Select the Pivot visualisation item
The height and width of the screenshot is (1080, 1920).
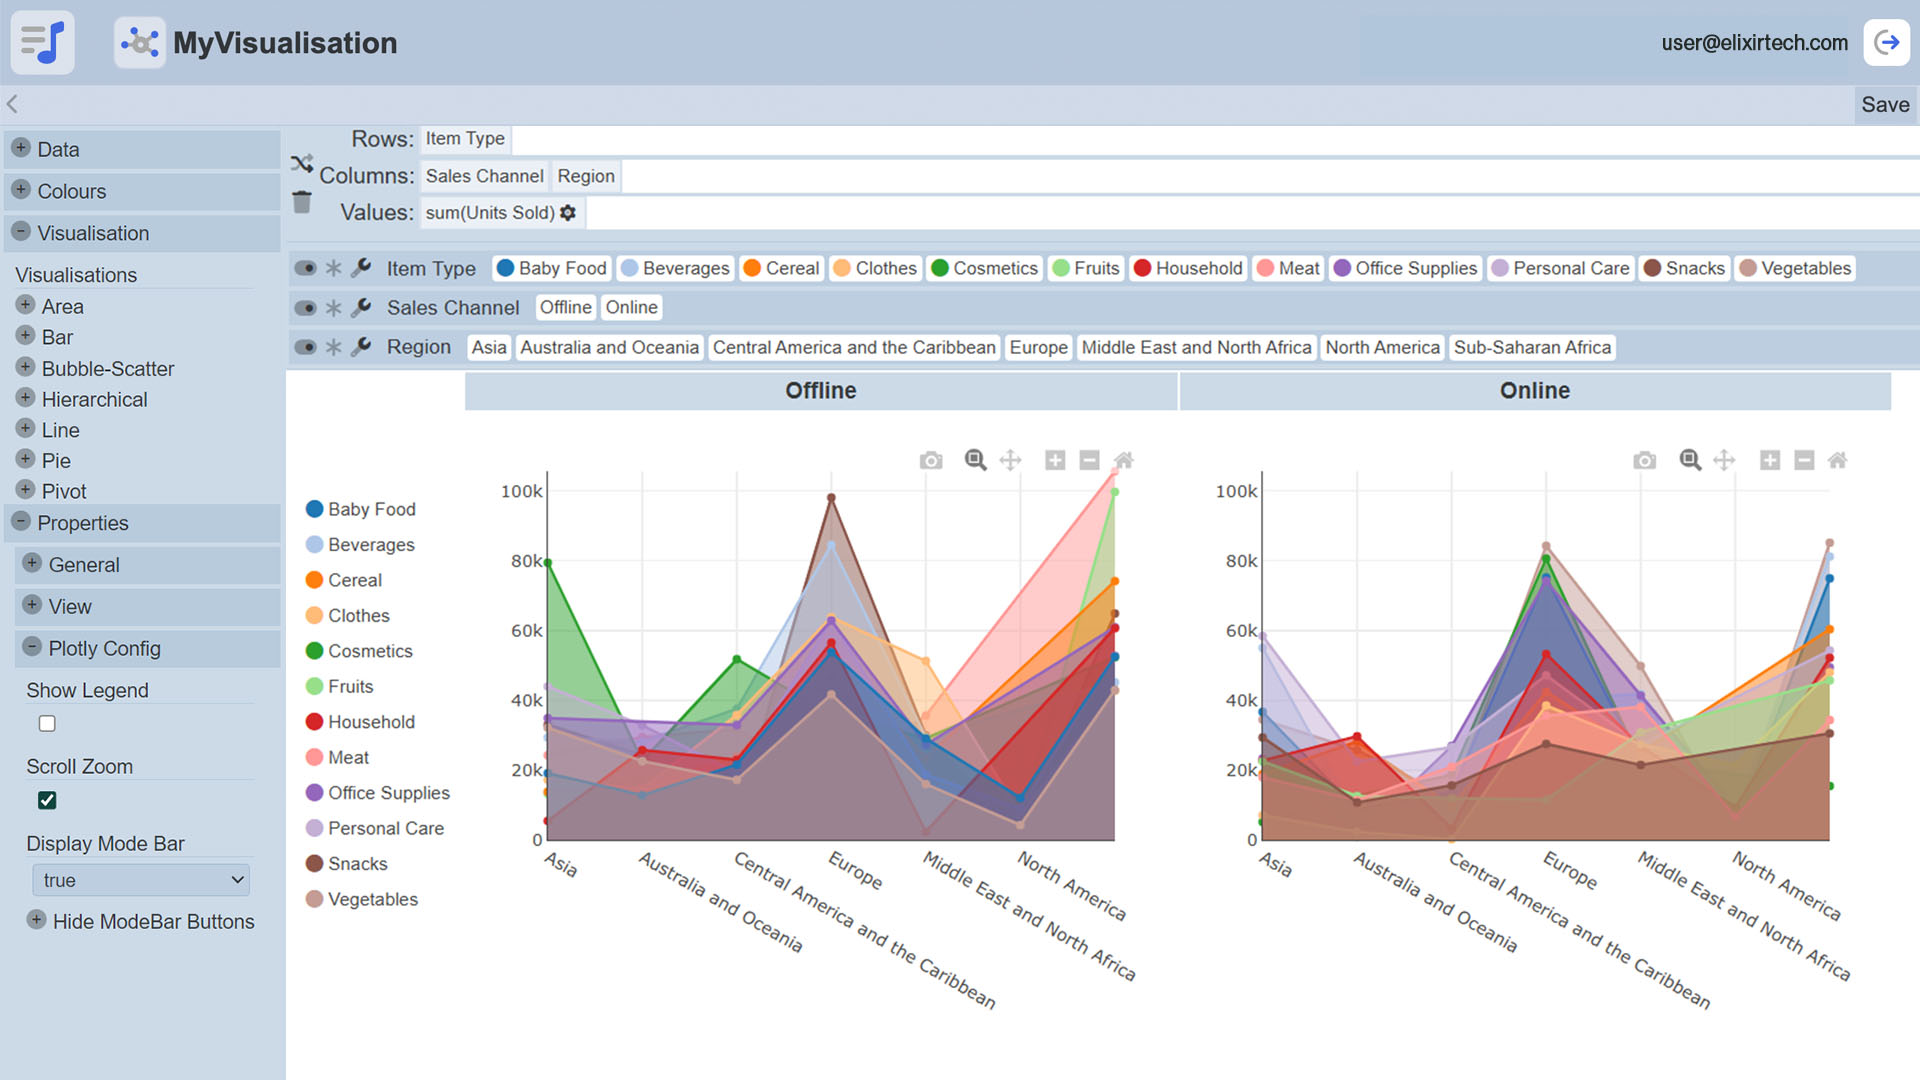(64, 491)
